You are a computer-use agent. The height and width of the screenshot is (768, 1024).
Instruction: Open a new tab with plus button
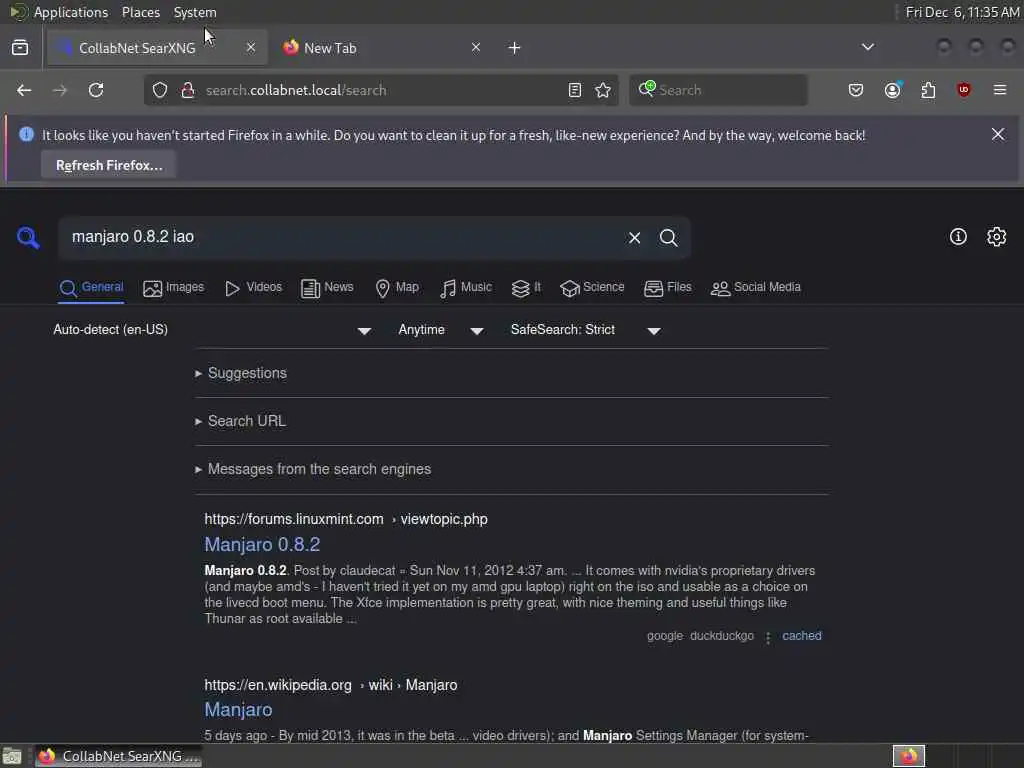tap(515, 48)
